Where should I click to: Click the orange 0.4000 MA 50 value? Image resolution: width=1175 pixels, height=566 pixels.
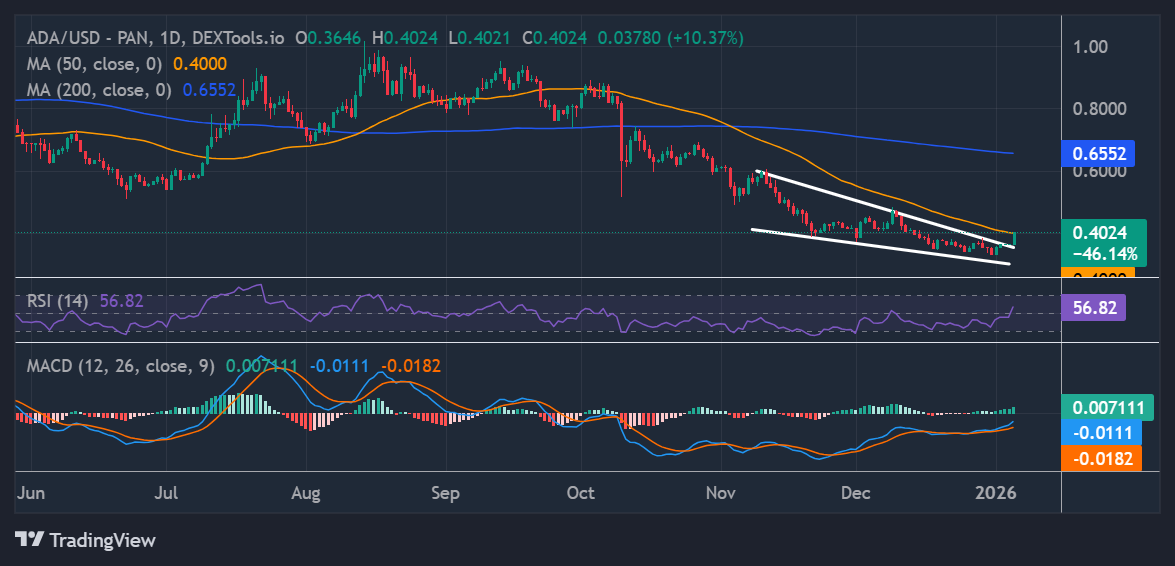200,63
